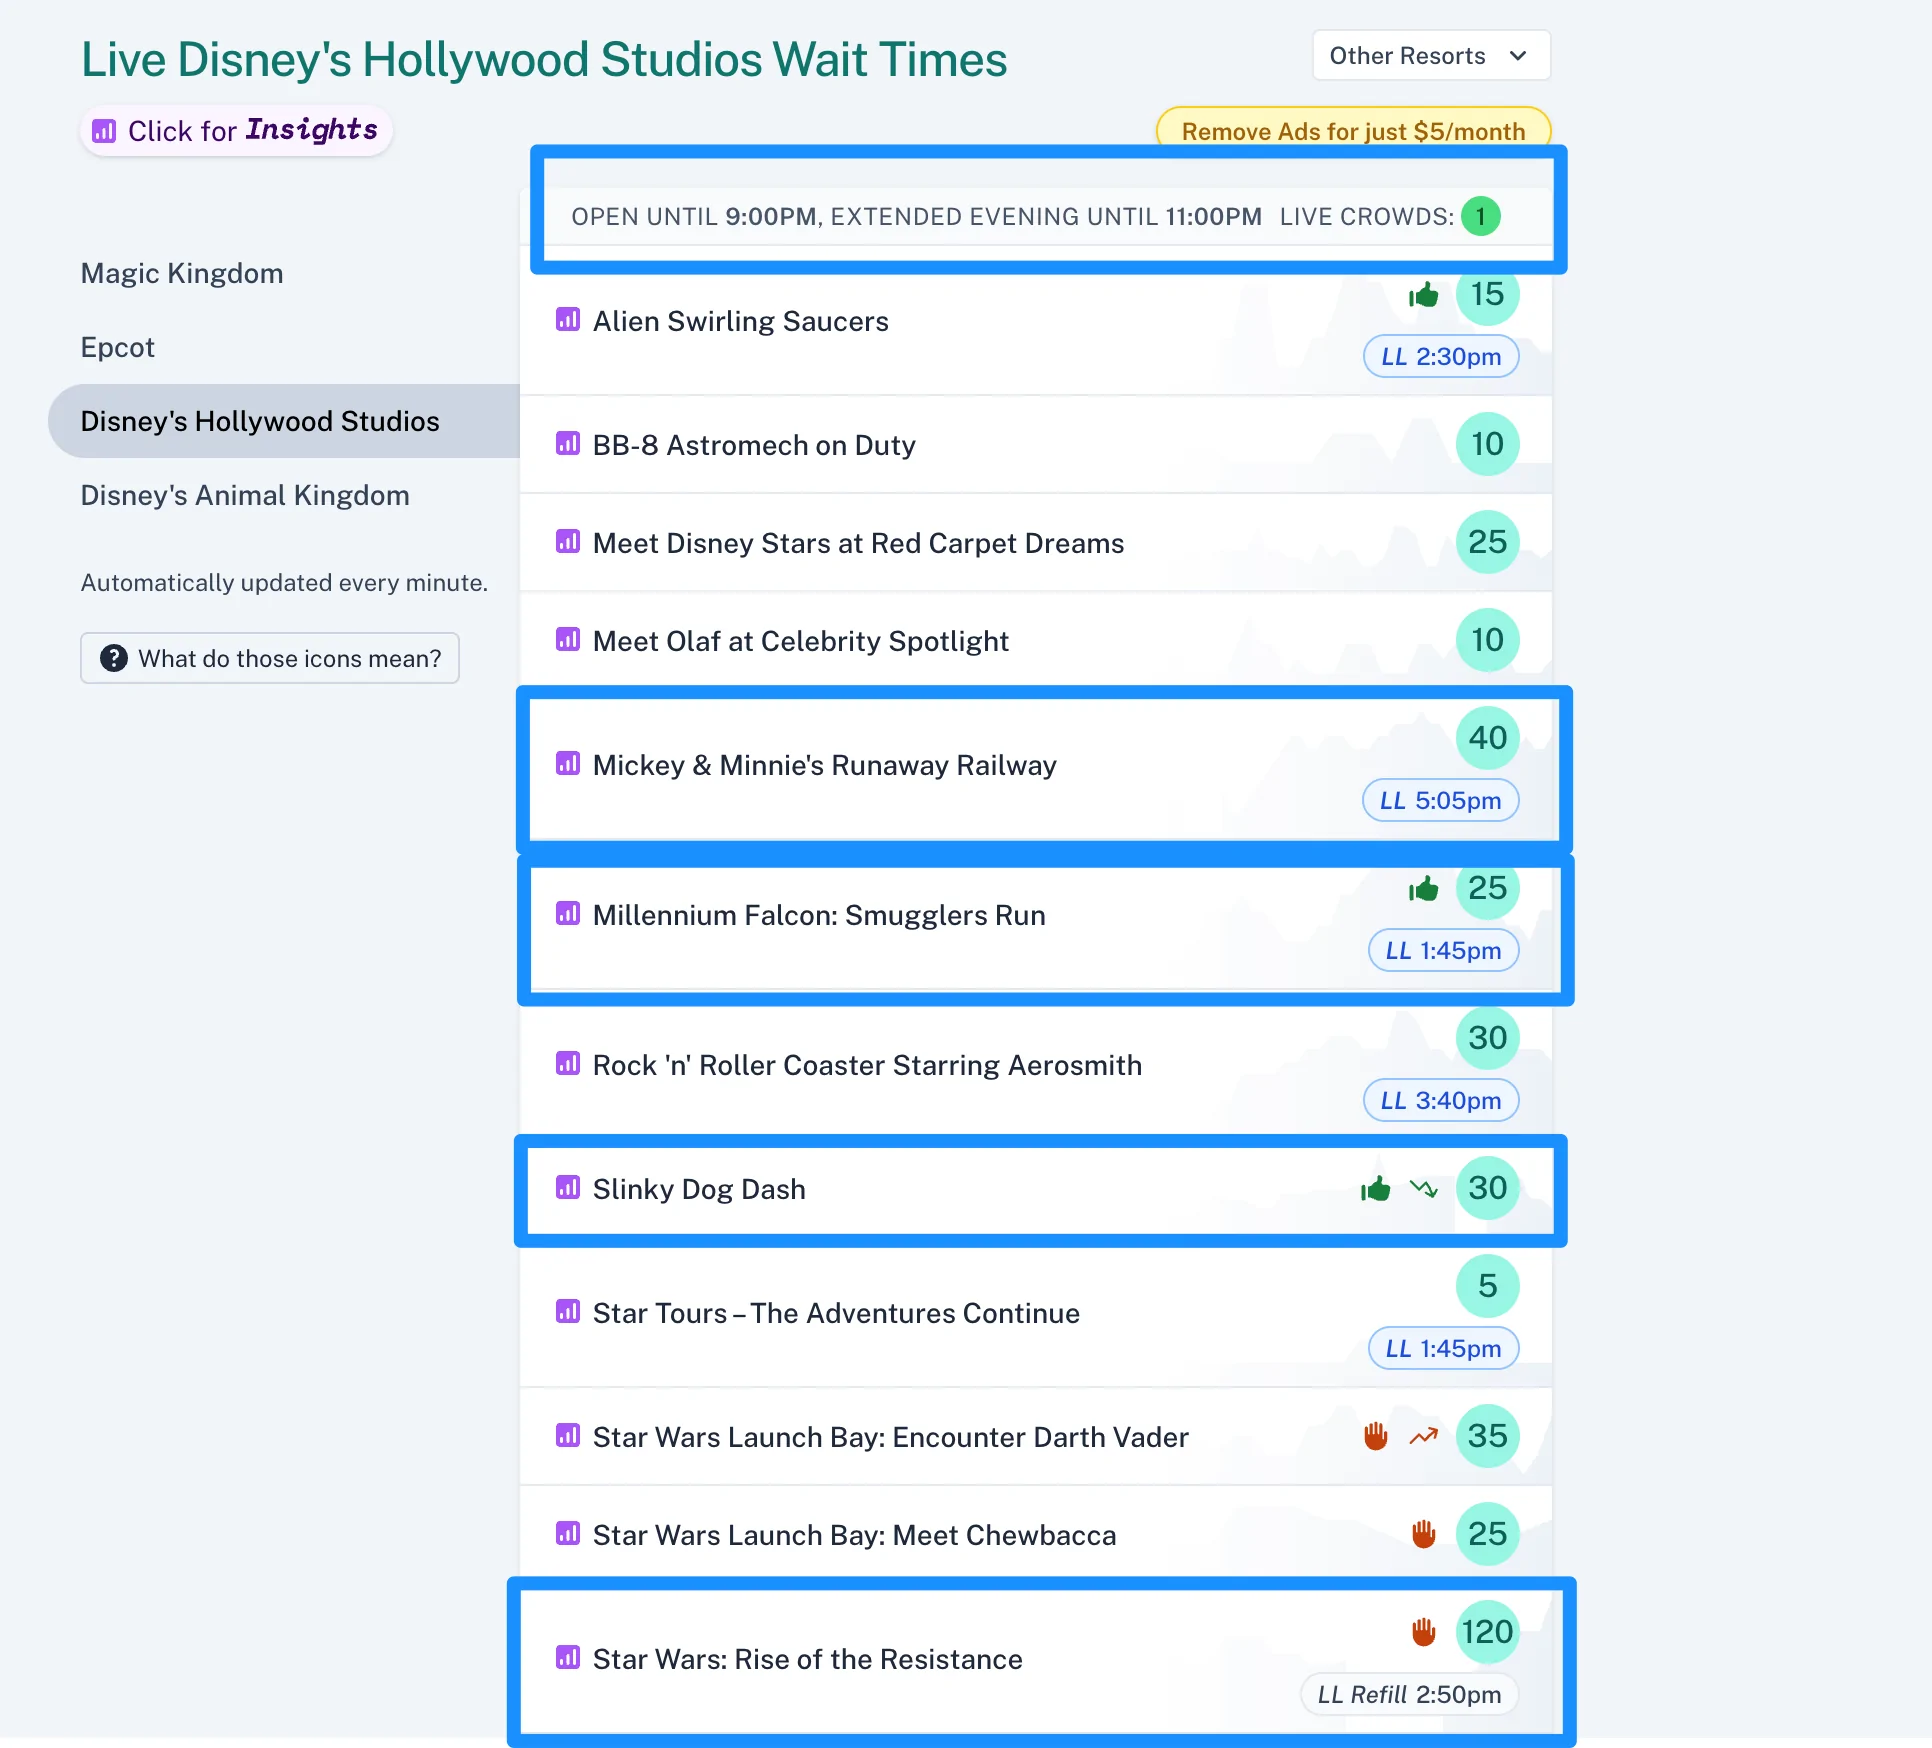Click the green live crowds level 1 badge
The height and width of the screenshot is (1748, 1932).
[x=1480, y=216]
